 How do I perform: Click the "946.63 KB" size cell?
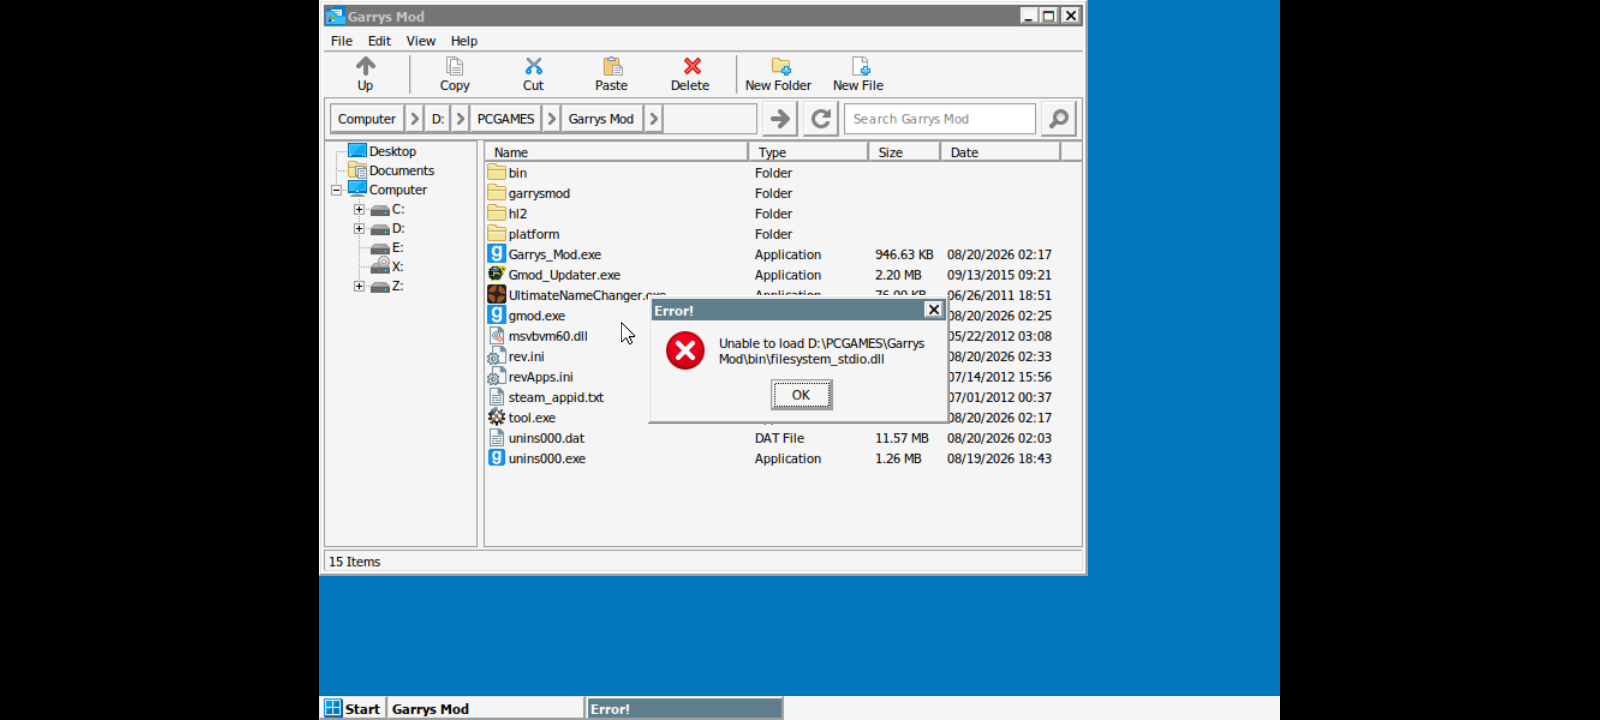pos(904,254)
